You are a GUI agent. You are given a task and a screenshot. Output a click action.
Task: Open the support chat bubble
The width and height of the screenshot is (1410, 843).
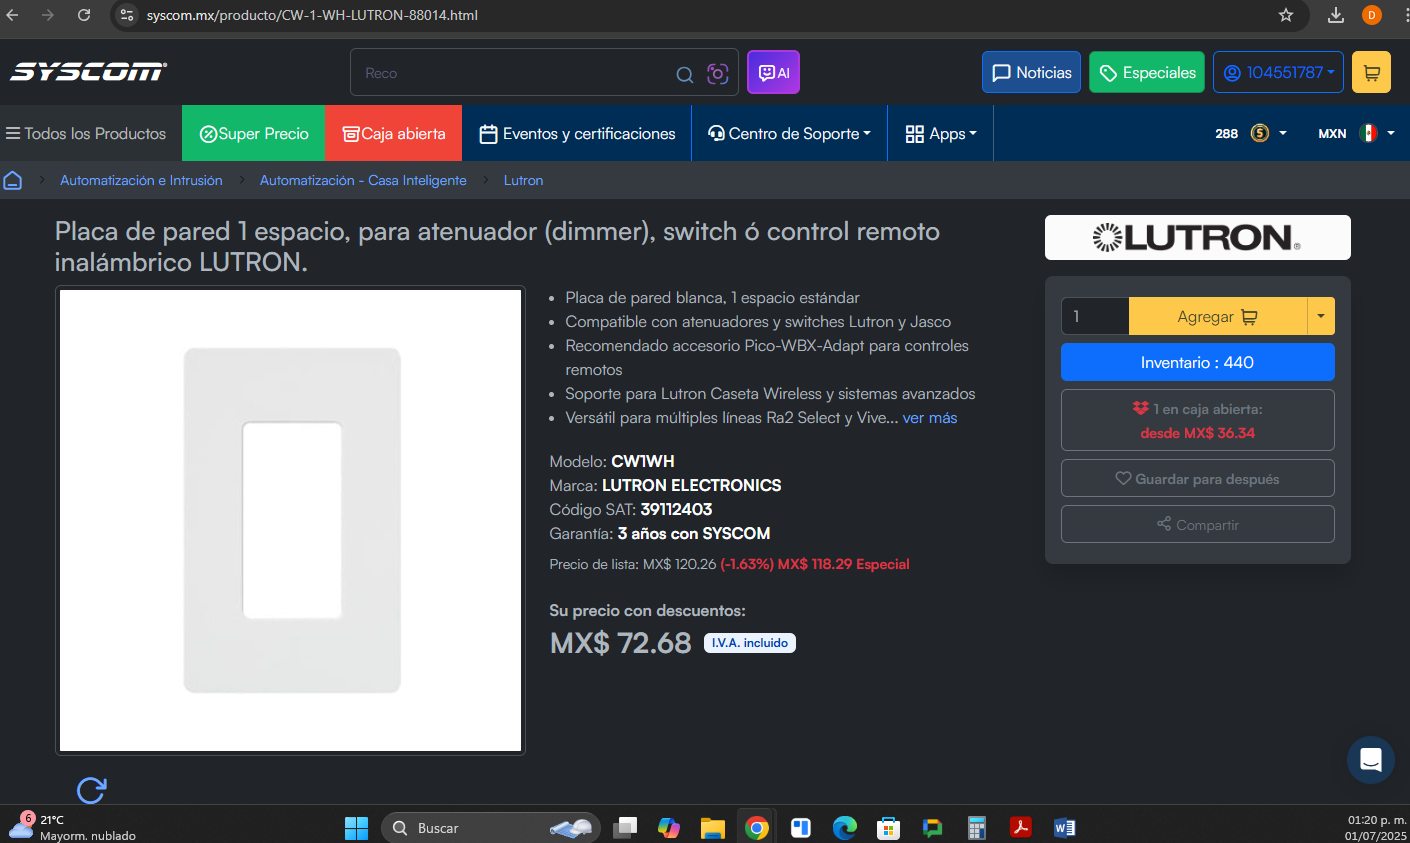click(1371, 760)
